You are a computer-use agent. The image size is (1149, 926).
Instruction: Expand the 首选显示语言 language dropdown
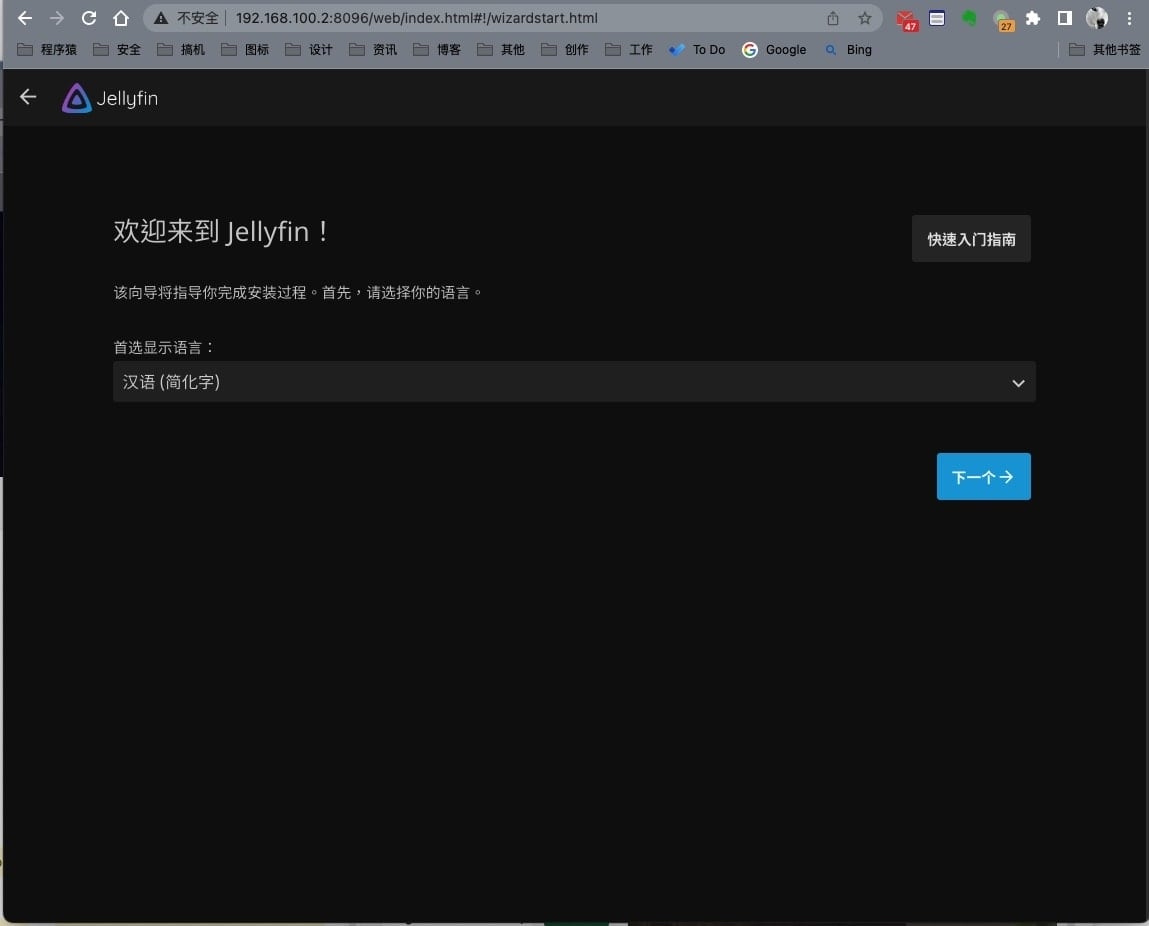574,382
